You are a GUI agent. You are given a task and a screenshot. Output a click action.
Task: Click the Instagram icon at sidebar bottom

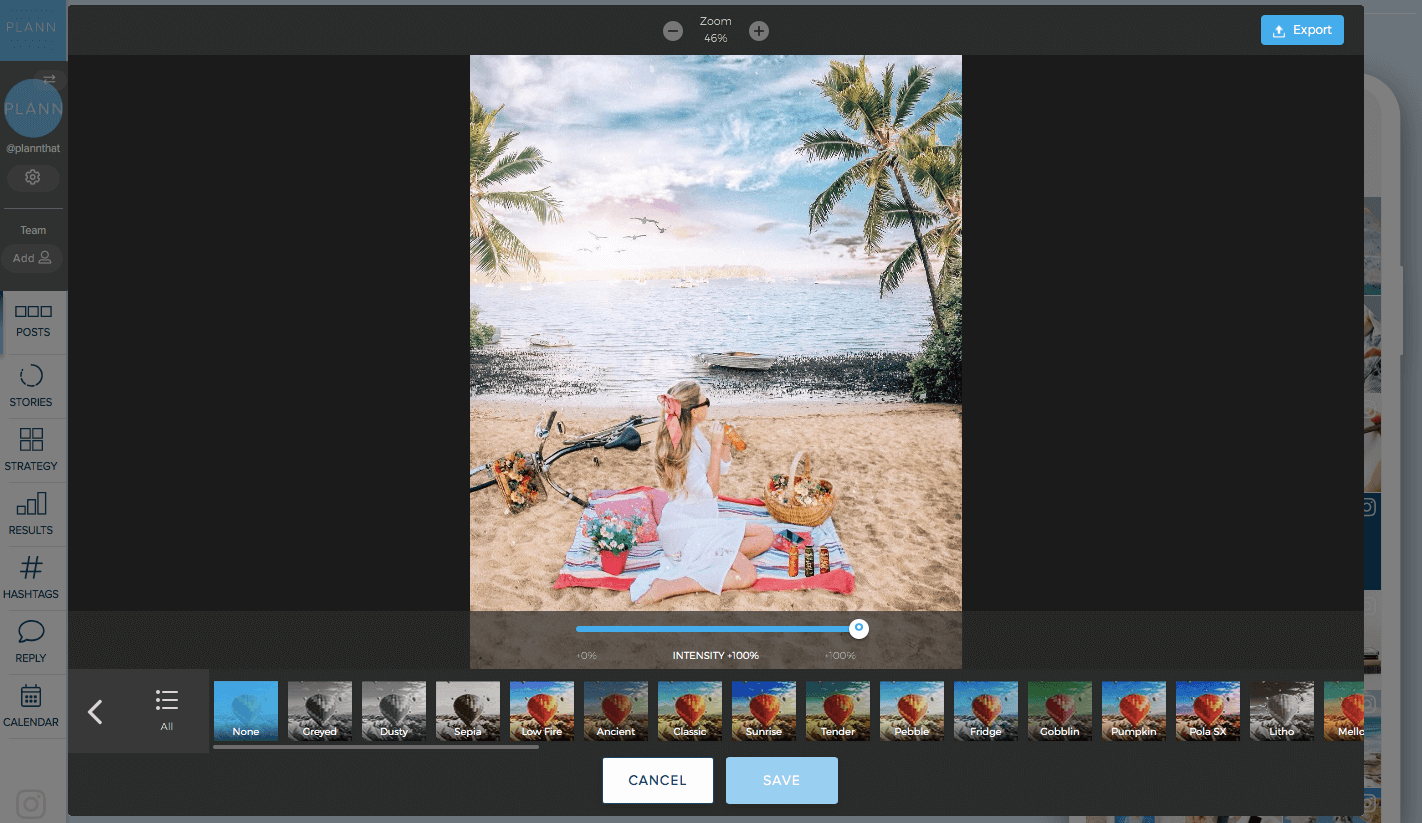tap(31, 804)
